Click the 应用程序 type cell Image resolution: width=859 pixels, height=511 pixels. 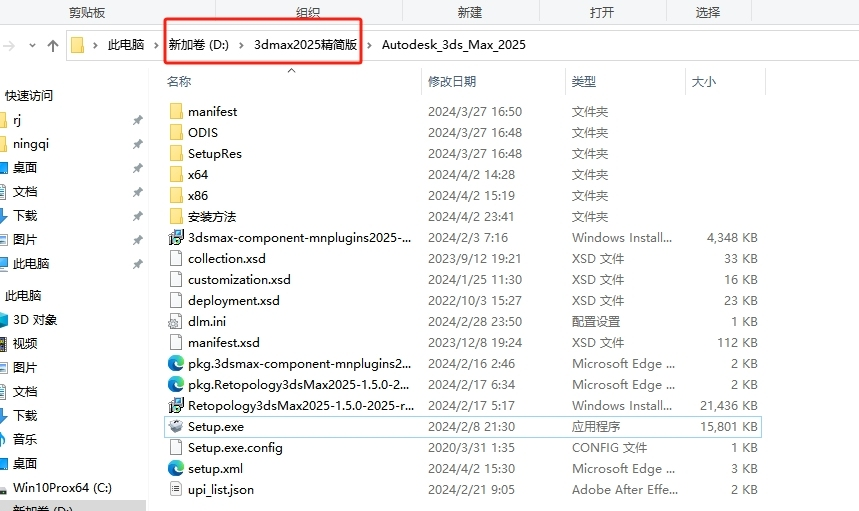click(596, 426)
